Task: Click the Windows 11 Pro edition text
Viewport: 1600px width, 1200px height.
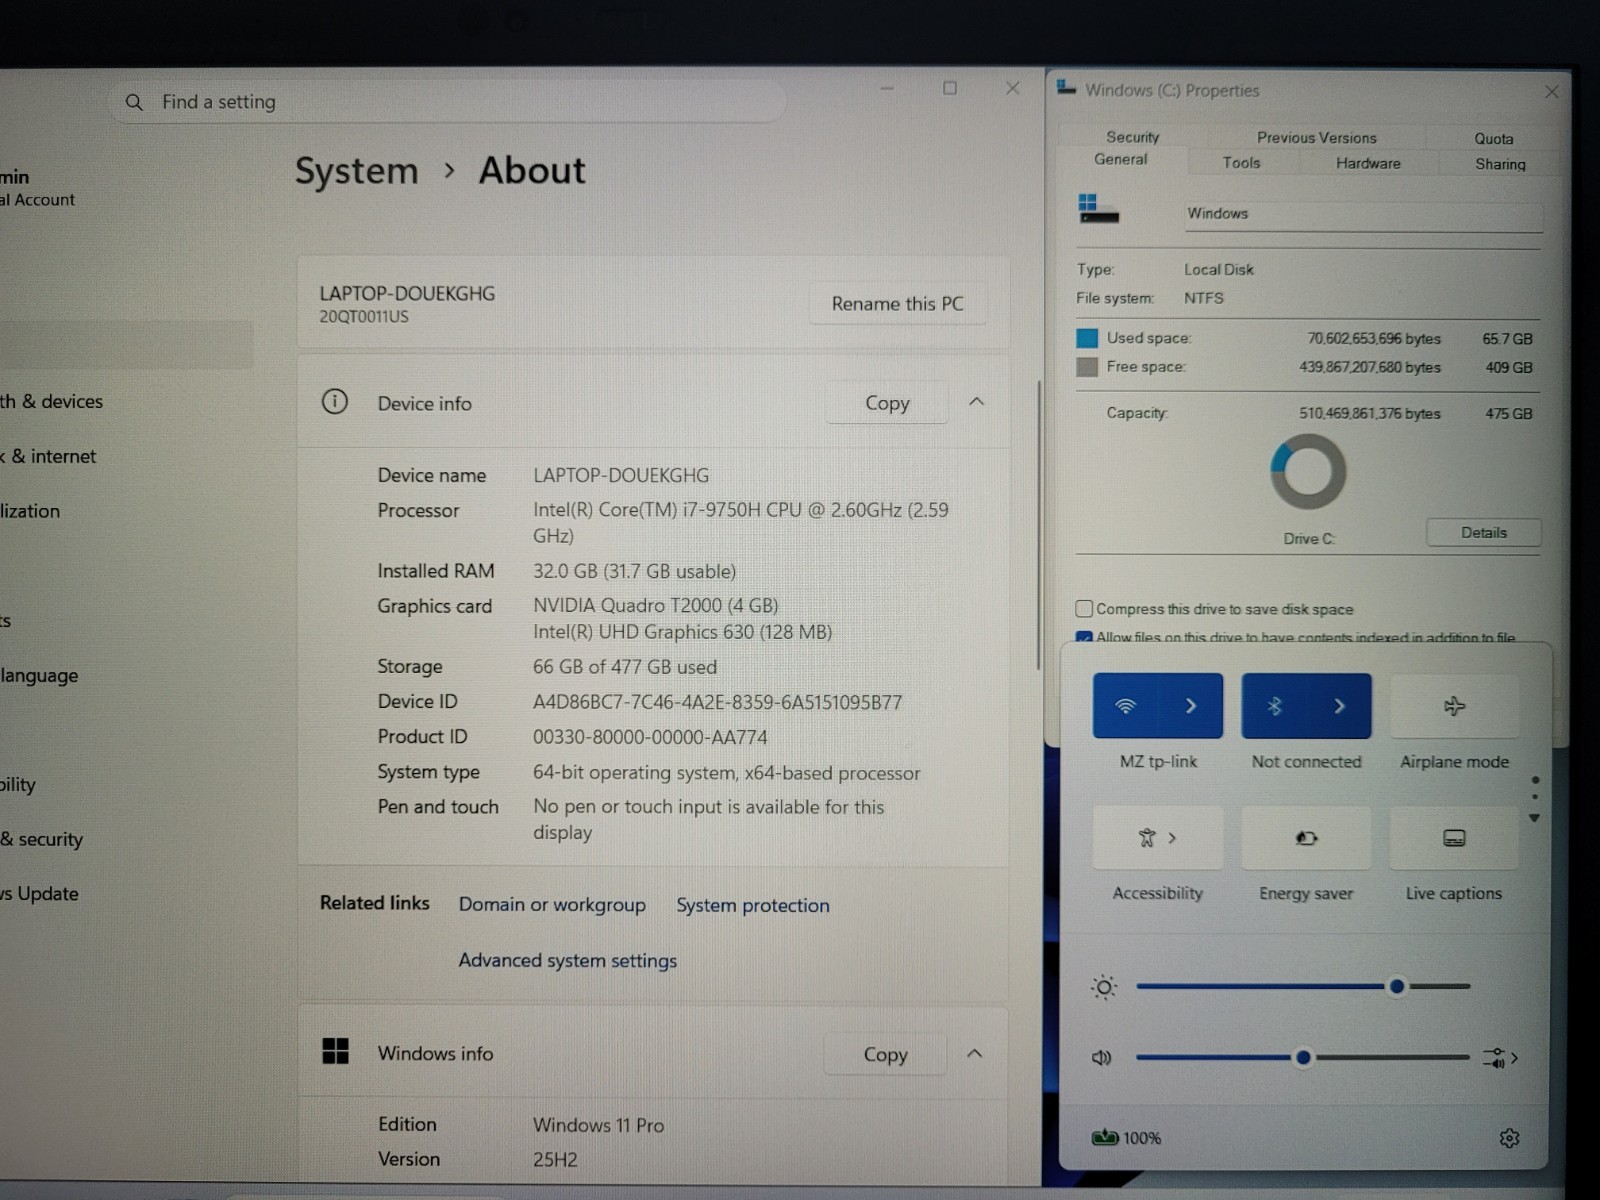Action: tap(598, 1125)
